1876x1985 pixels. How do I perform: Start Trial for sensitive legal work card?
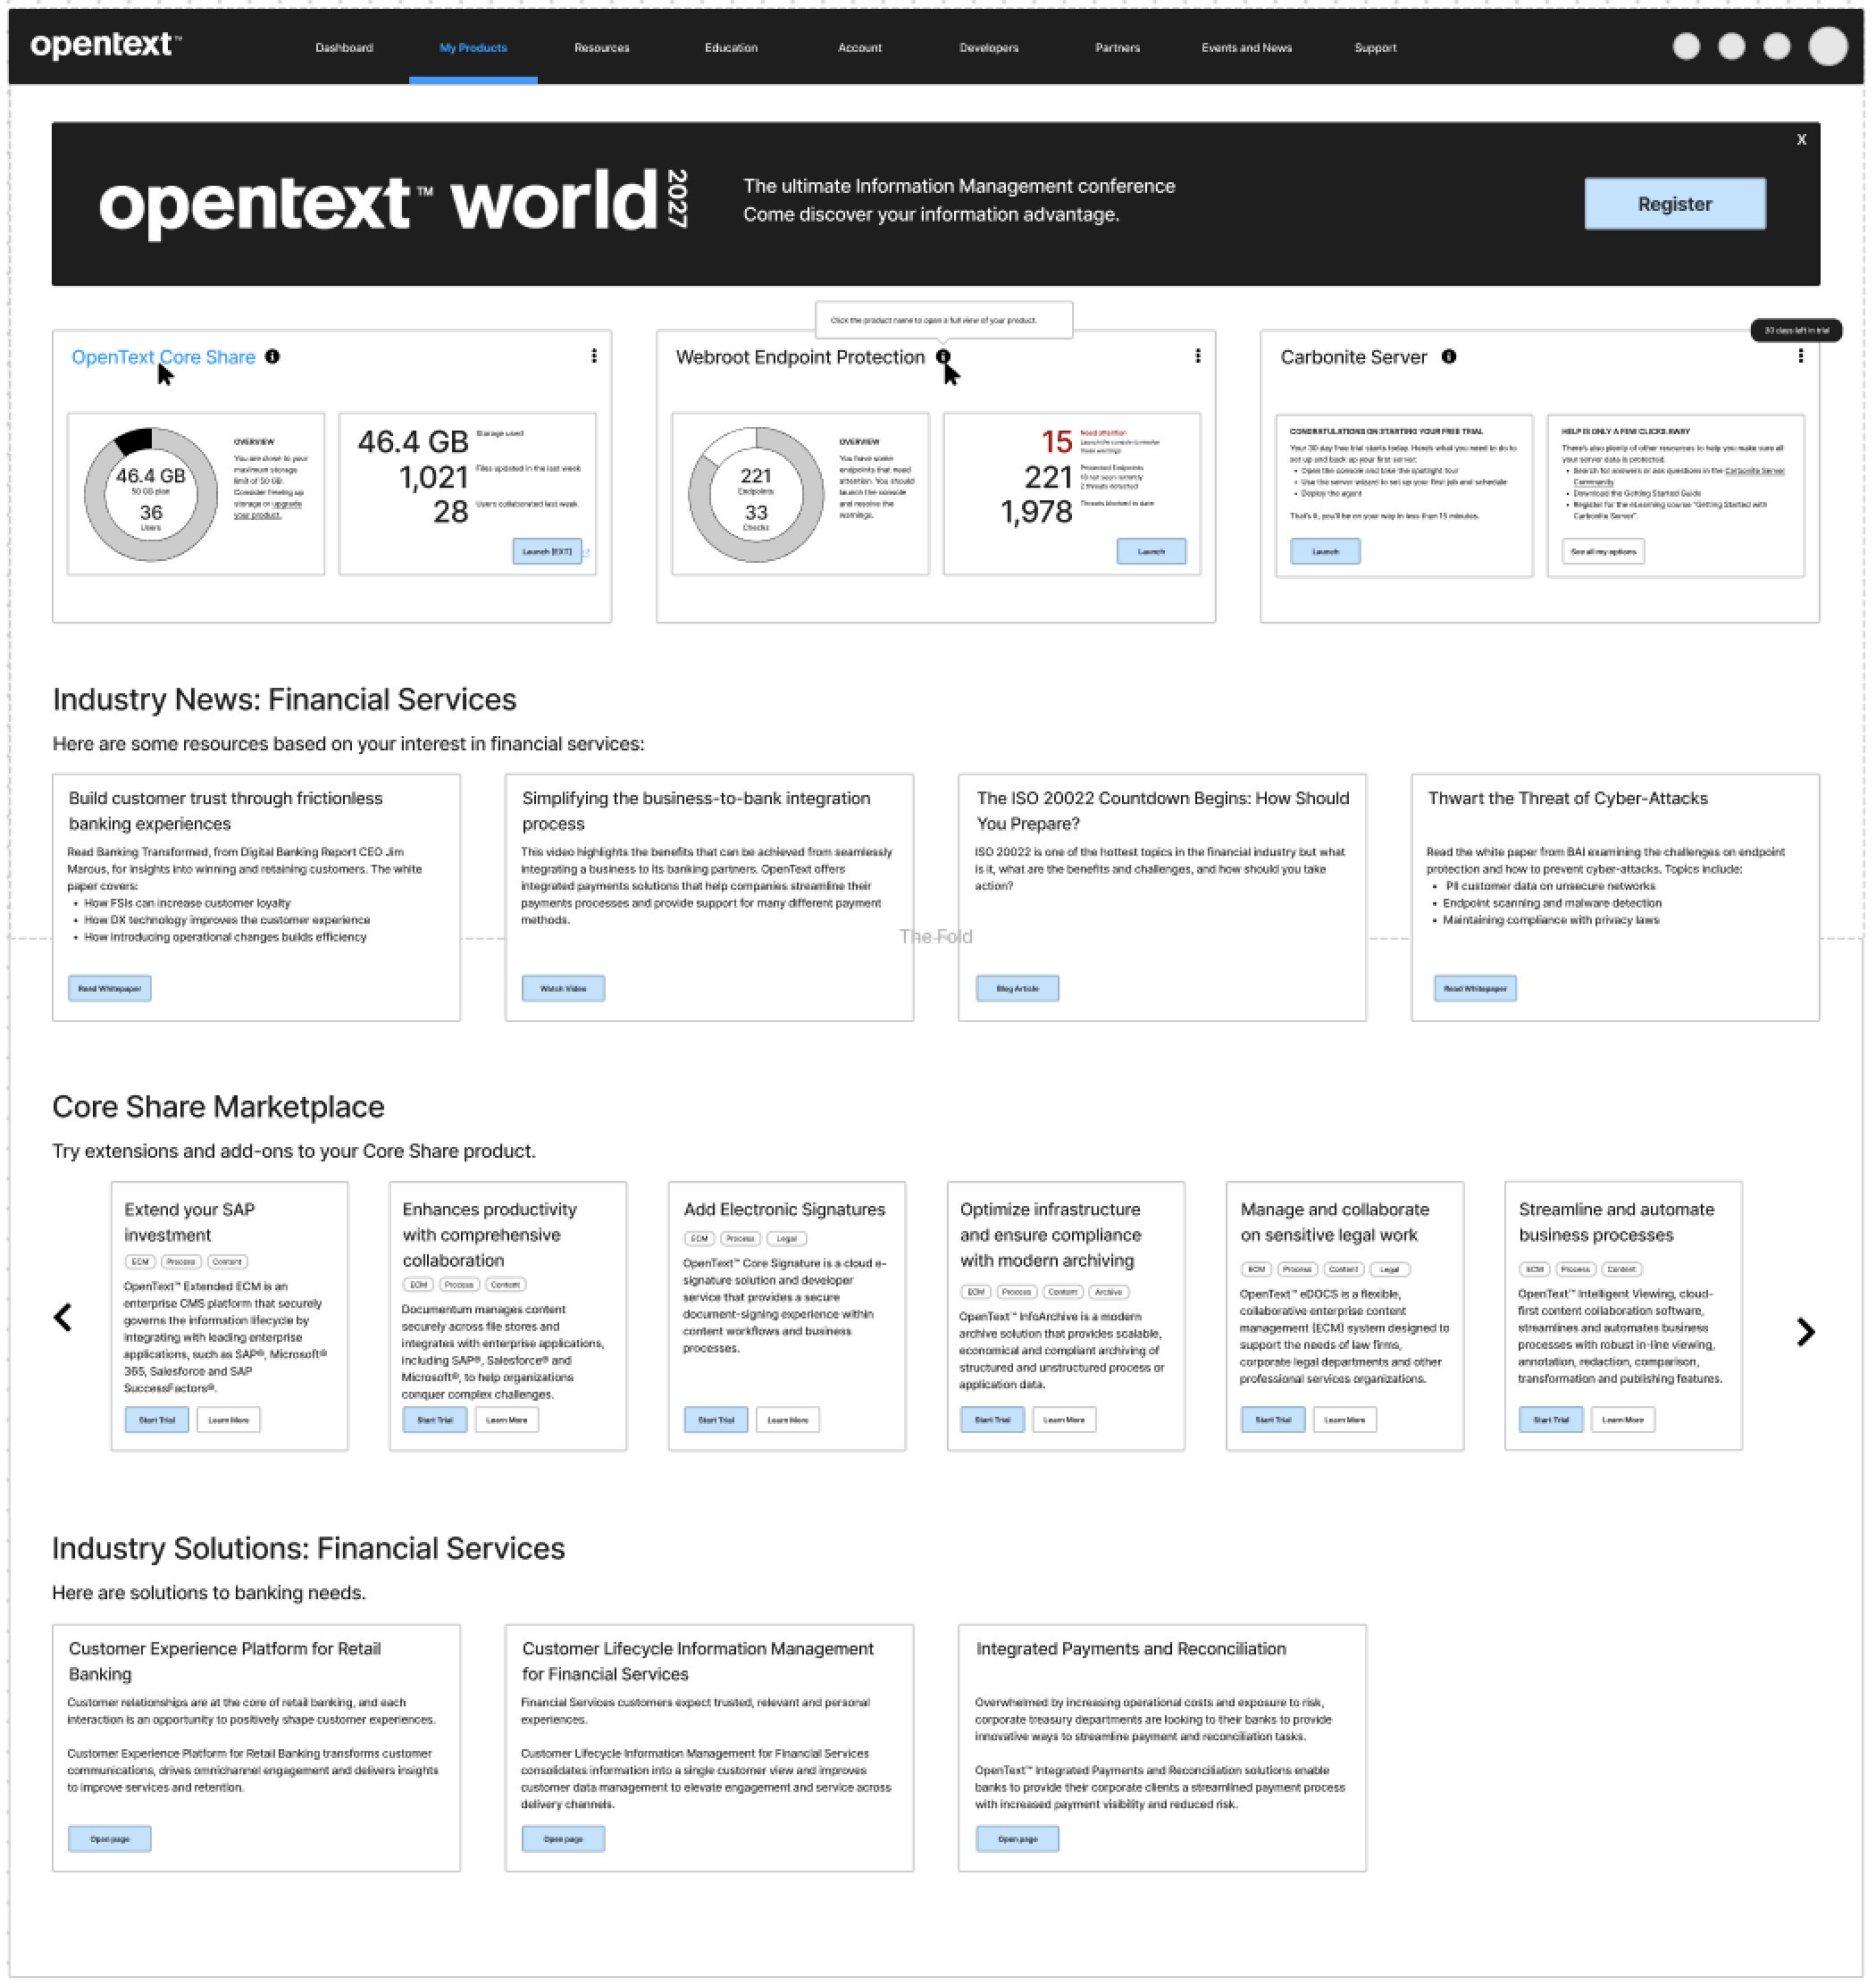(1273, 1419)
